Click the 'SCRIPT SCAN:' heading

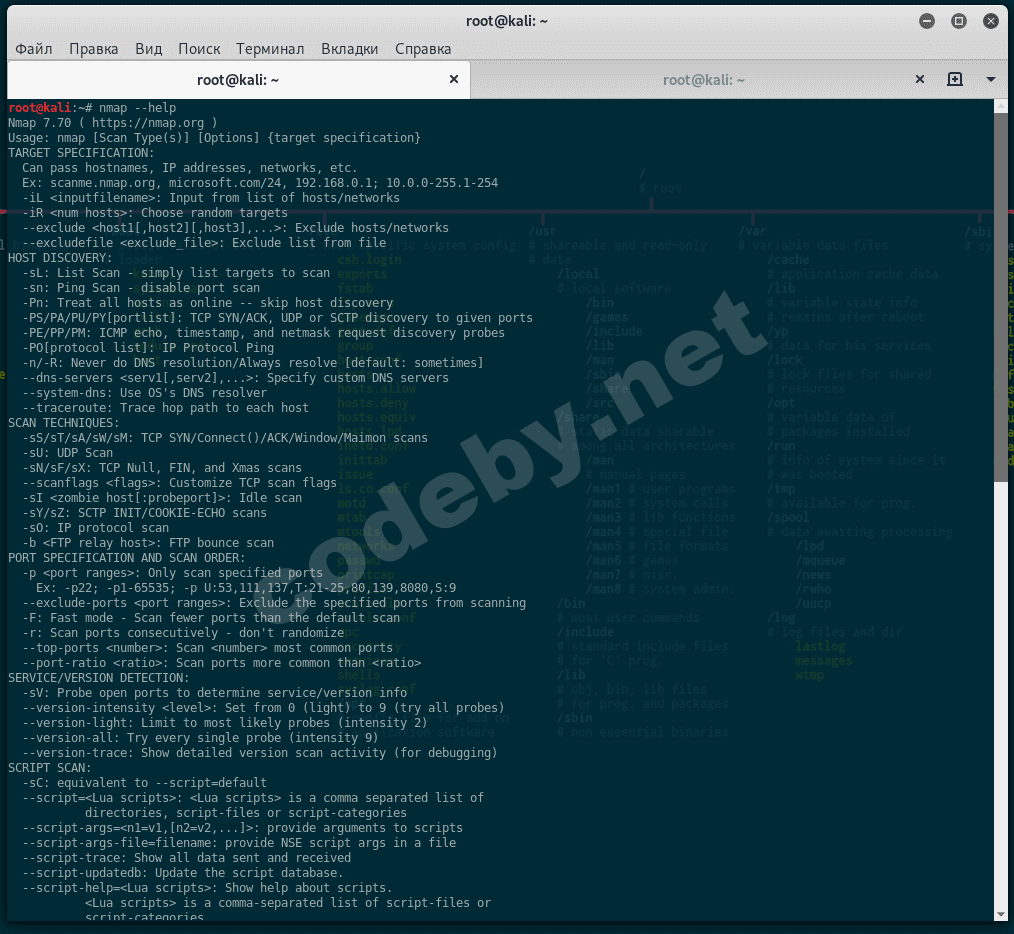coord(50,768)
